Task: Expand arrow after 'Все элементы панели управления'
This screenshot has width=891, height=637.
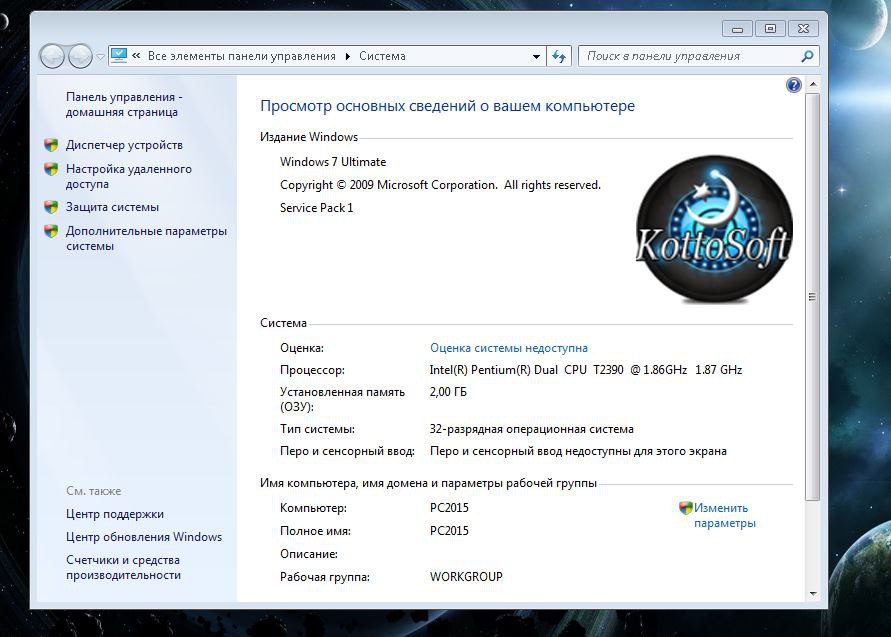Action: (348, 56)
